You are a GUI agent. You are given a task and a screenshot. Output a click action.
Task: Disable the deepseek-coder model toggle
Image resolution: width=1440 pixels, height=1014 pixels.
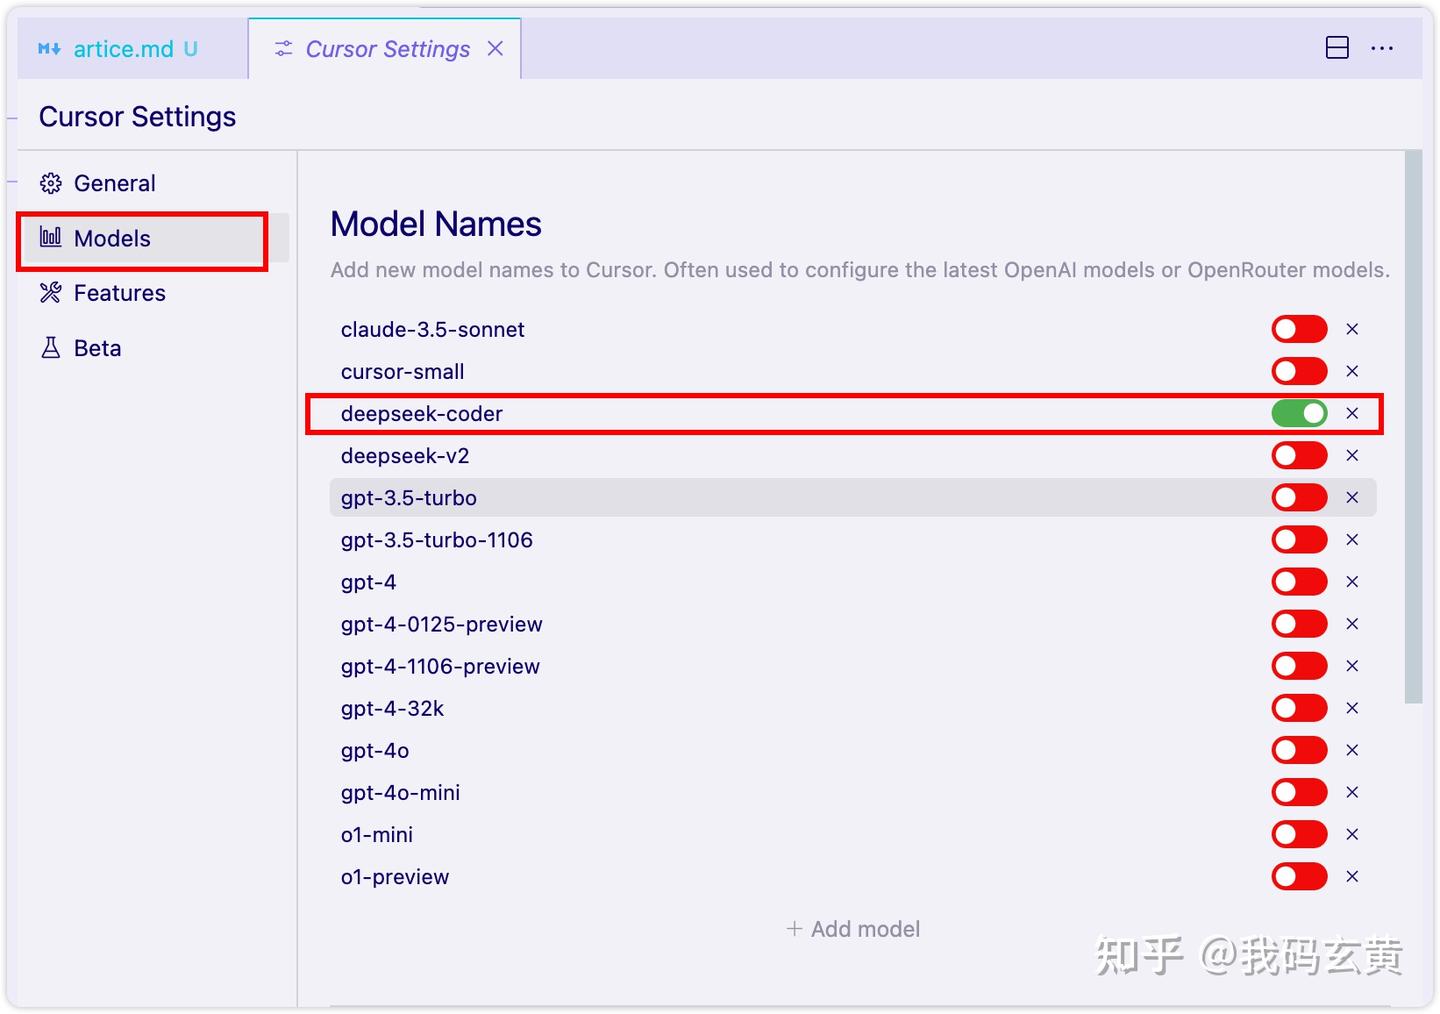(x=1299, y=413)
